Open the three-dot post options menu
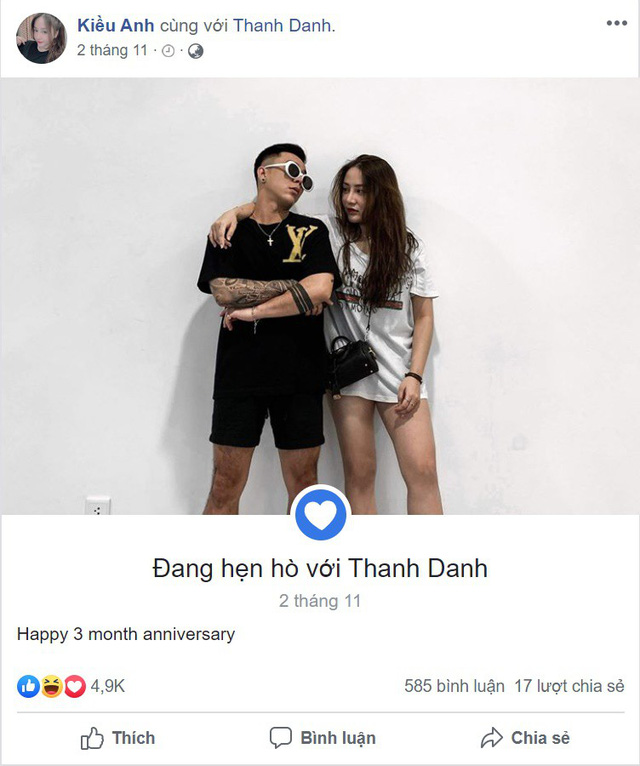Viewport: 640px width, 766px height. tap(617, 23)
